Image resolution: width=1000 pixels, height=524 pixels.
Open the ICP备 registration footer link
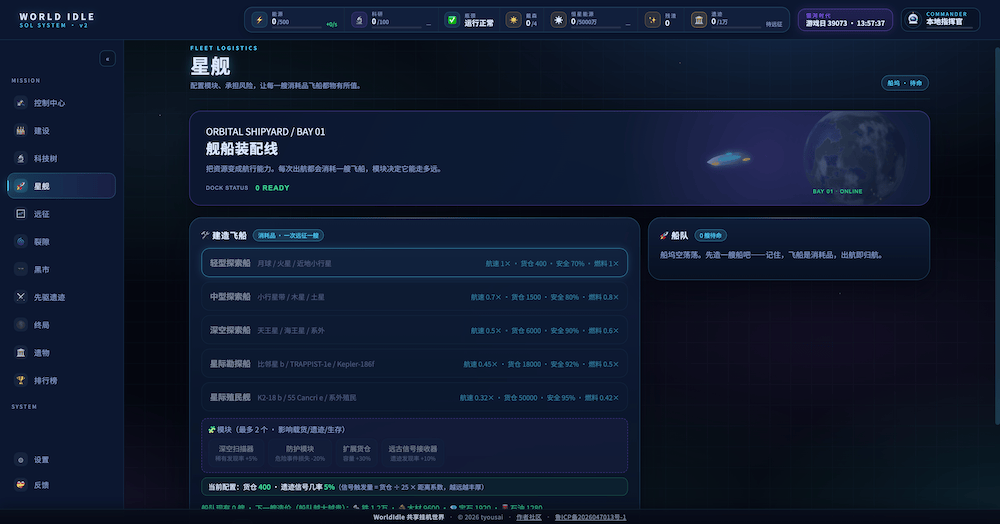591,517
